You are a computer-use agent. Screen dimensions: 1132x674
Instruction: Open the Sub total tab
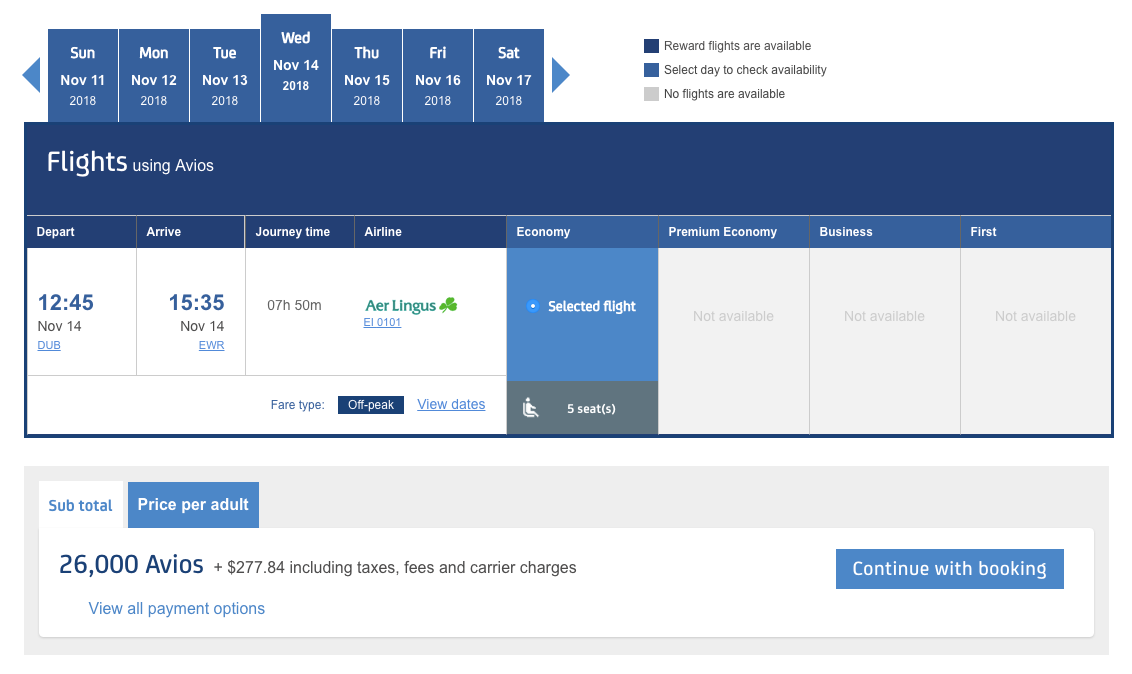click(80, 505)
